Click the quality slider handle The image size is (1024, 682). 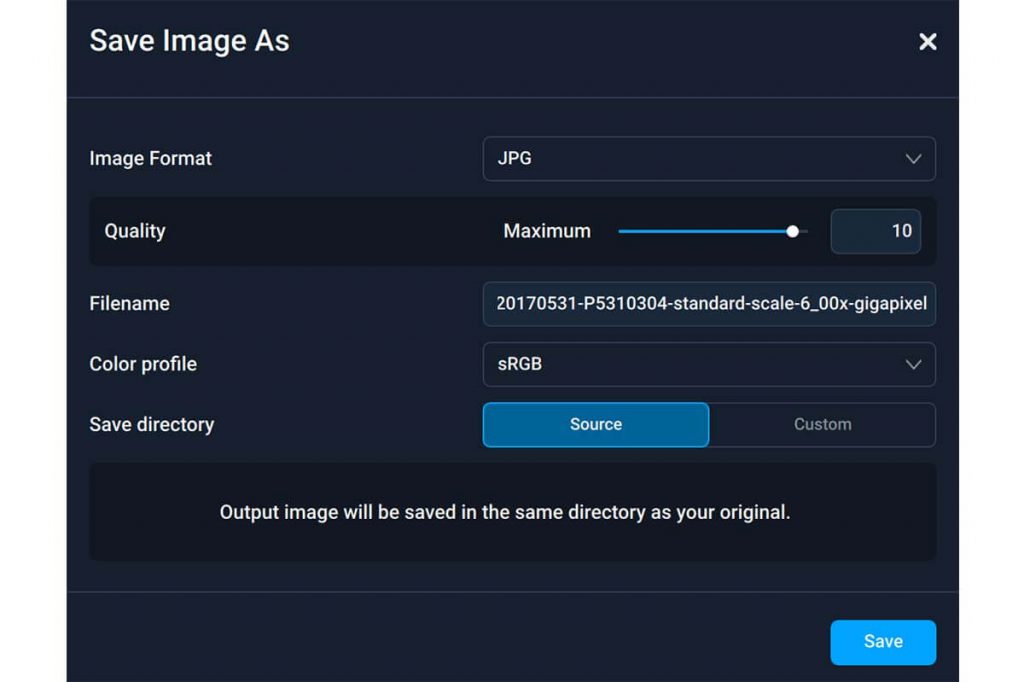tap(792, 231)
